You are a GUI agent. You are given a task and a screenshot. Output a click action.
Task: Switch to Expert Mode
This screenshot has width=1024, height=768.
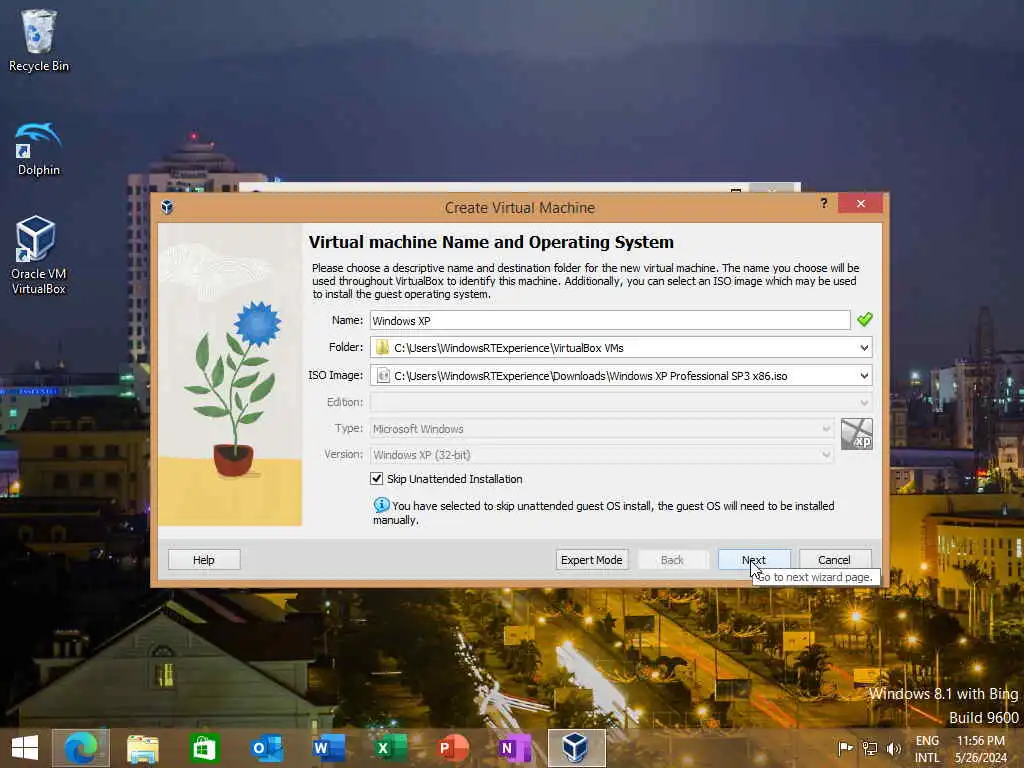click(592, 560)
